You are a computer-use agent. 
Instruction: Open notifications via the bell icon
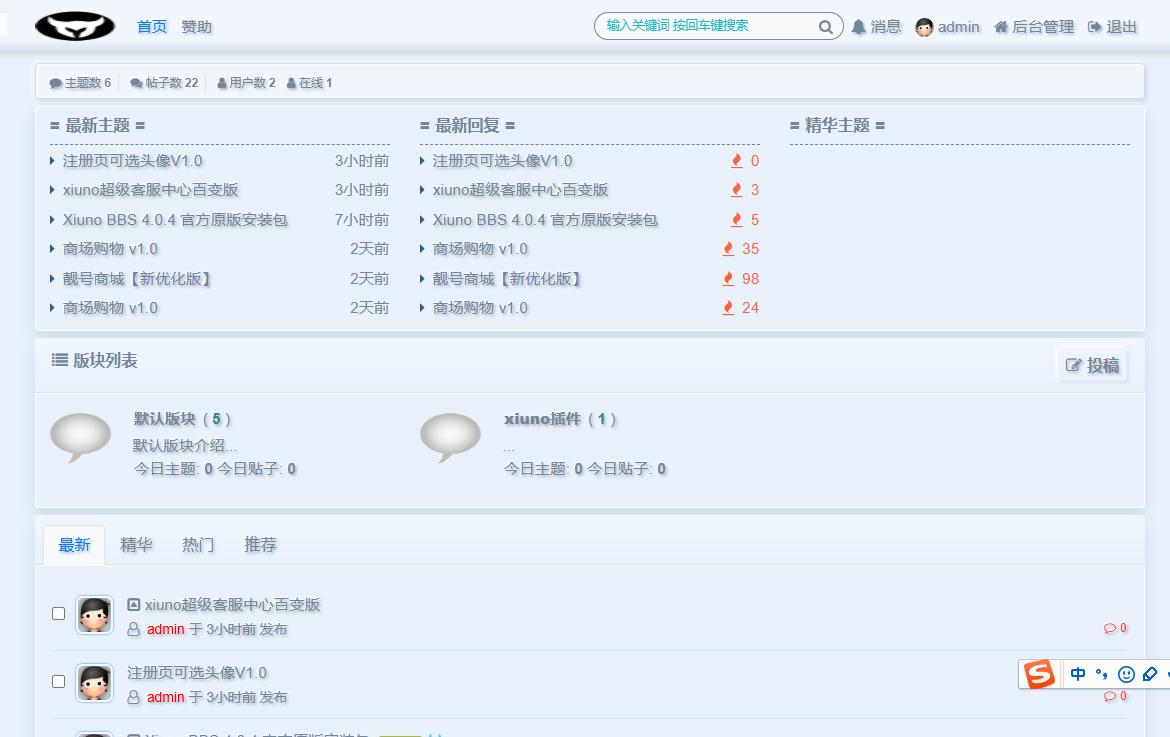pos(859,27)
